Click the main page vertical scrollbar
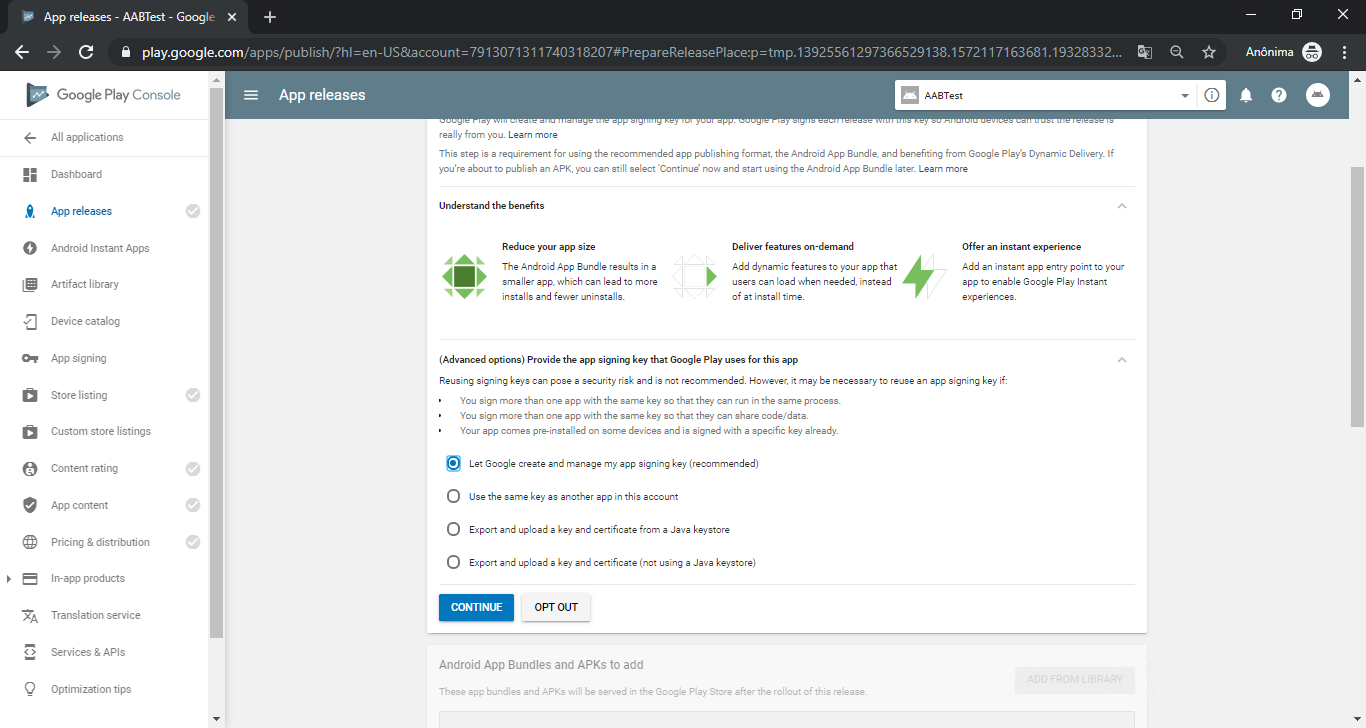1366x728 pixels. tap(1357, 298)
